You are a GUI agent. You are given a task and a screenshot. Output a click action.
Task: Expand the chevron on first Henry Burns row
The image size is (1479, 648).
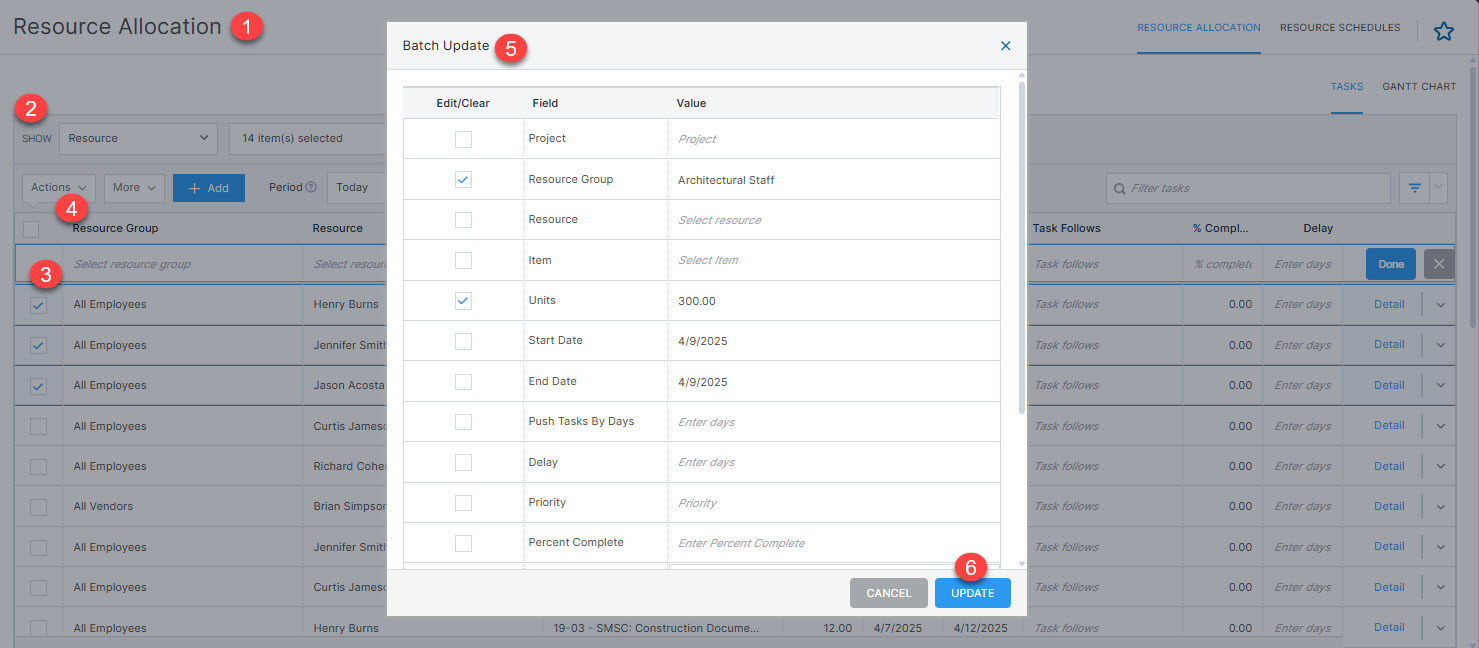[x=1440, y=305]
